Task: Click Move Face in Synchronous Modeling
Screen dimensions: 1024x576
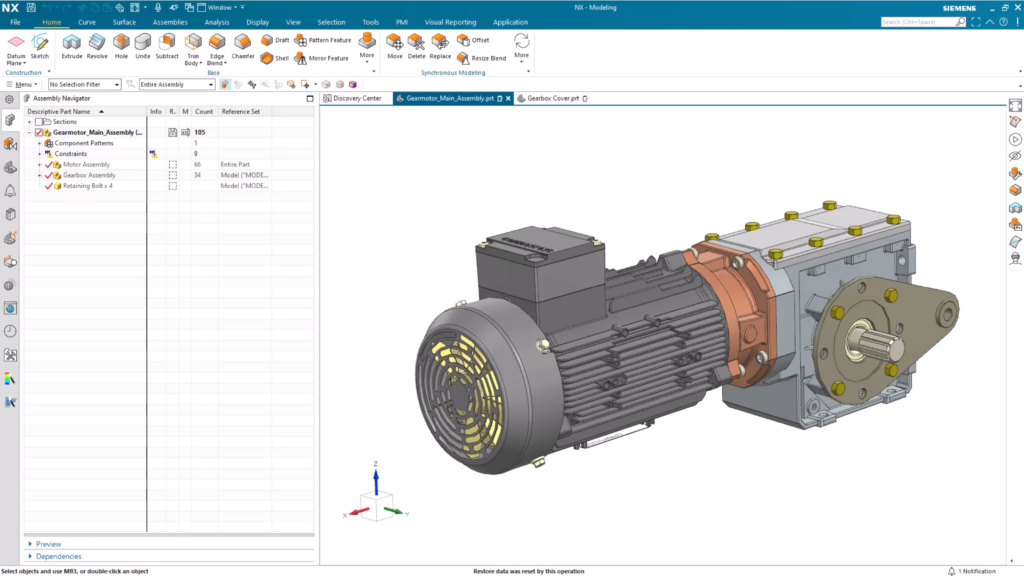Action: tap(394, 46)
